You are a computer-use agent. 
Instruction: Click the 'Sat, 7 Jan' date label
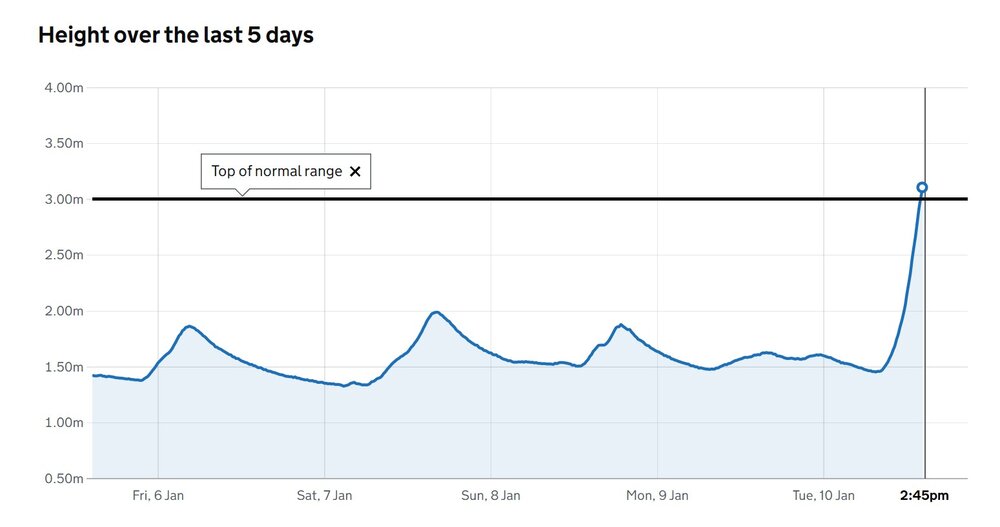pos(325,495)
